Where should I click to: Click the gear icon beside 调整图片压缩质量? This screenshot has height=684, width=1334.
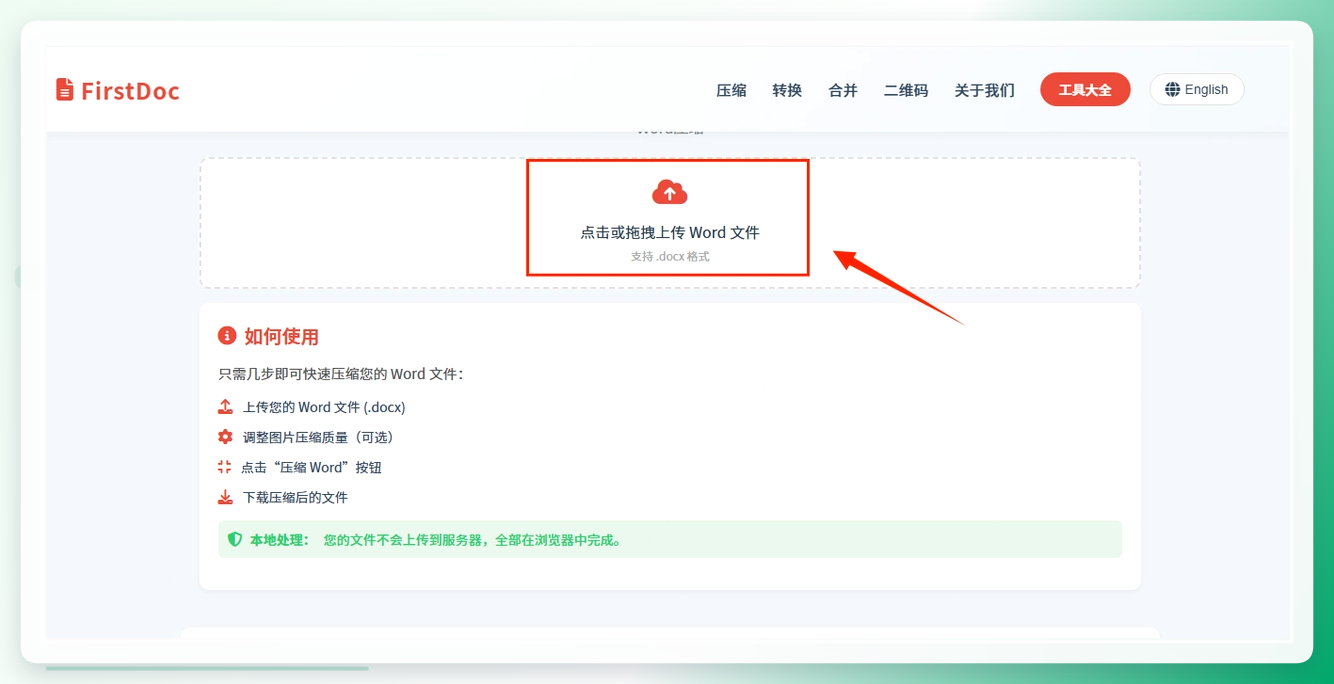point(225,437)
